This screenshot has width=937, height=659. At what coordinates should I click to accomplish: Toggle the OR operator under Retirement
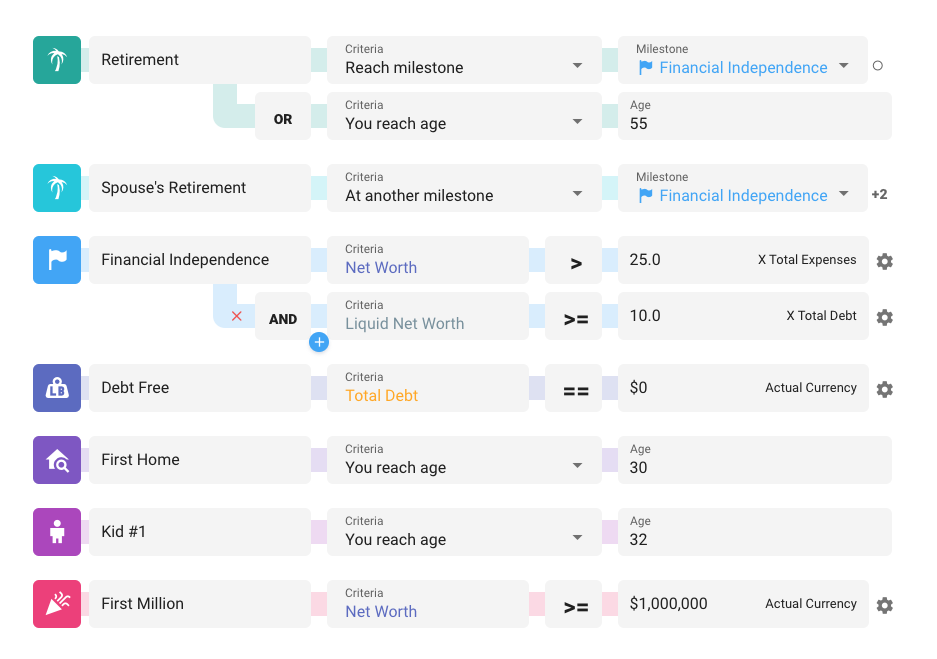[282, 117]
